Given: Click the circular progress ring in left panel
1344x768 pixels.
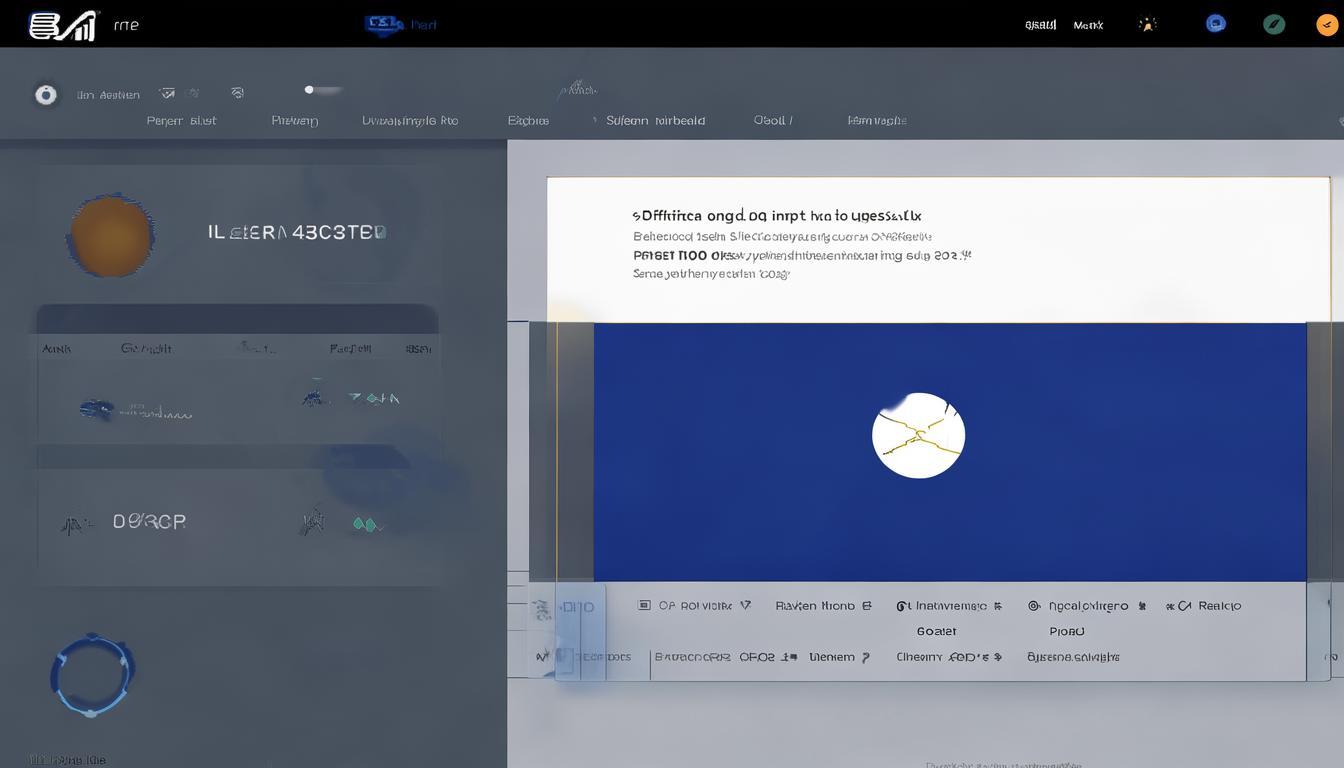Looking at the screenshot, I should 91,673.
